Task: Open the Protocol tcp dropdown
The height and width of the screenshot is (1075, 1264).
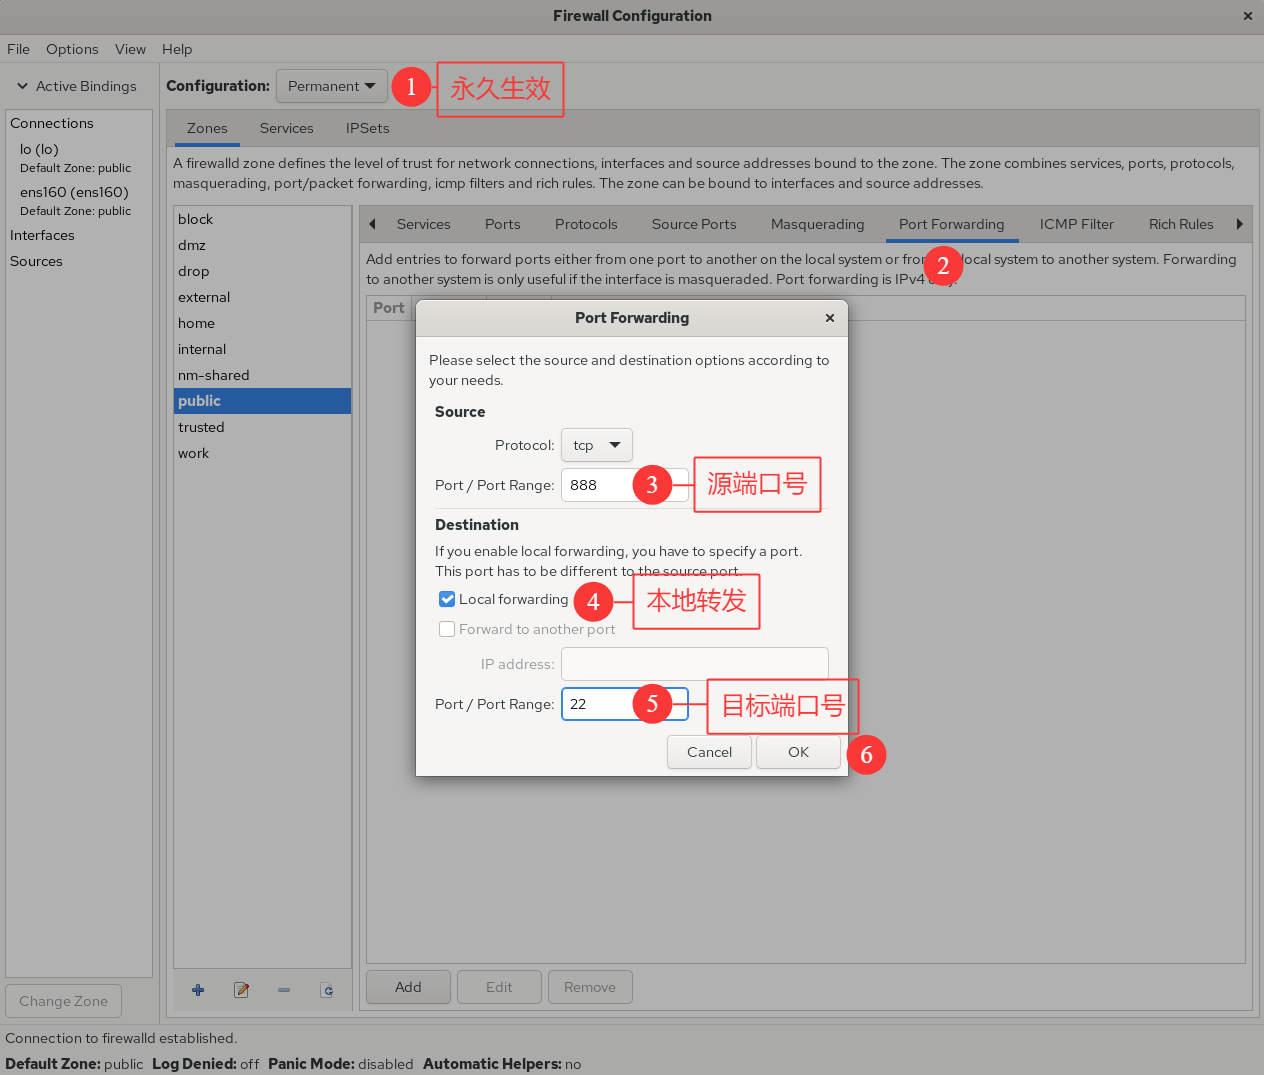Action: [596, 445]
